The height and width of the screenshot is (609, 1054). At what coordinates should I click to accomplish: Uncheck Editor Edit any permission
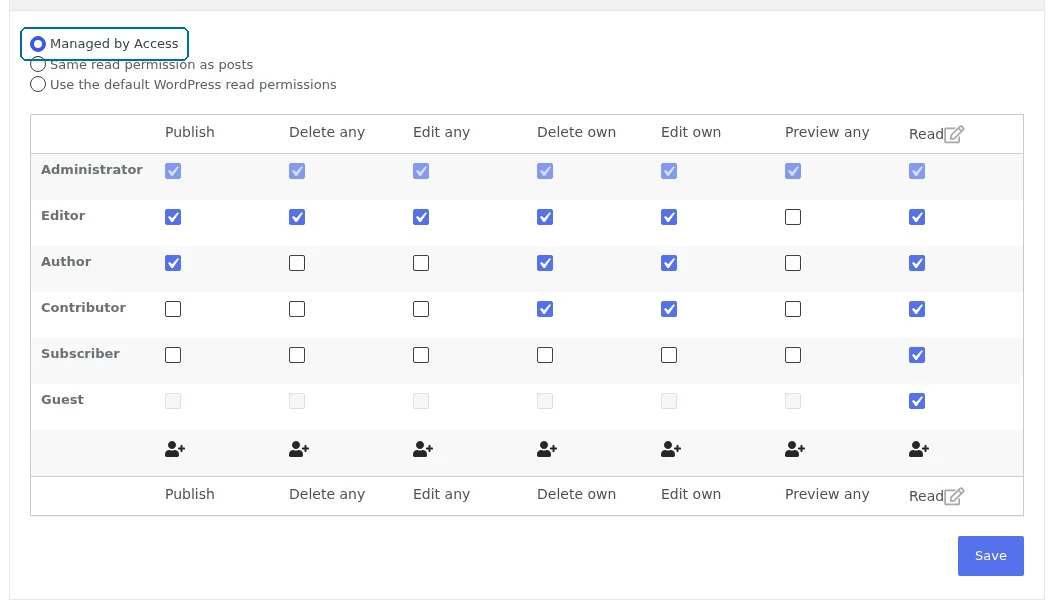tap(421, 217)
